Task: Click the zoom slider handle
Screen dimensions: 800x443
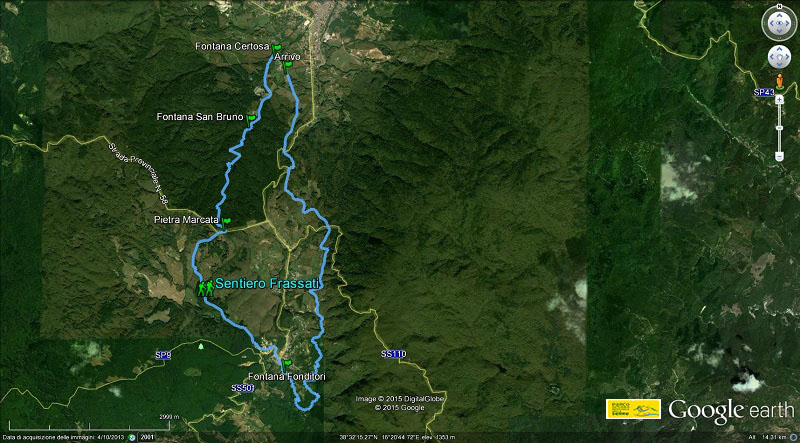Action: (780, 128)
